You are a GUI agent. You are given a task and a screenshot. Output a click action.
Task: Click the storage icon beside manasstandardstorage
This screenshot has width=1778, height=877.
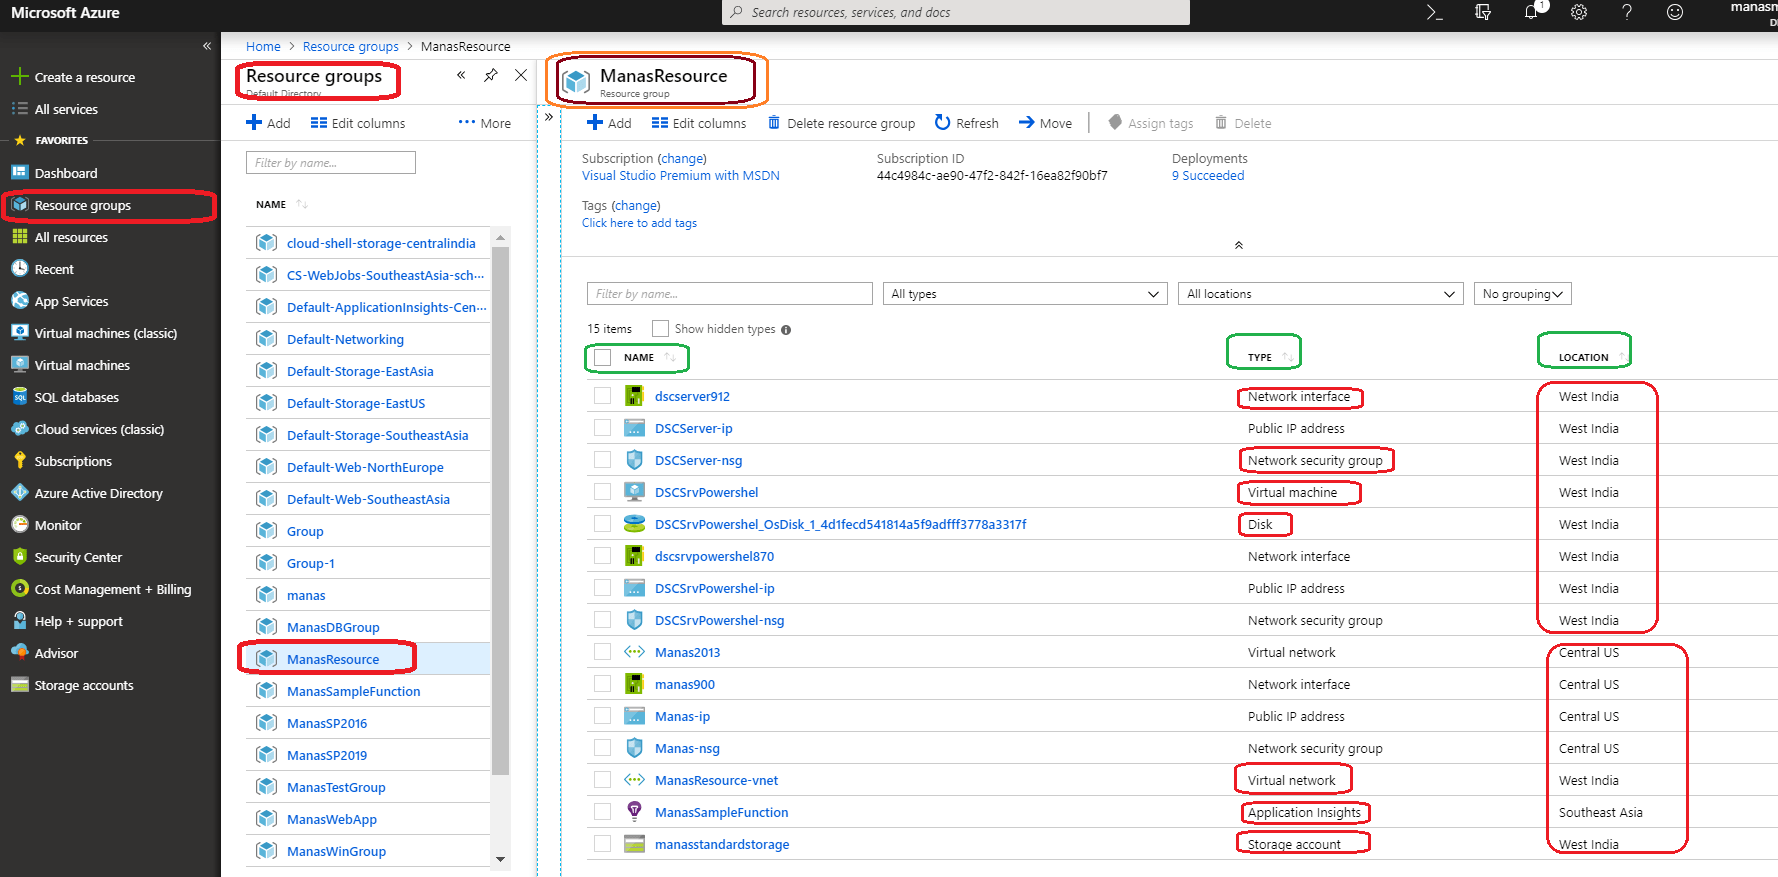point(634,843)
